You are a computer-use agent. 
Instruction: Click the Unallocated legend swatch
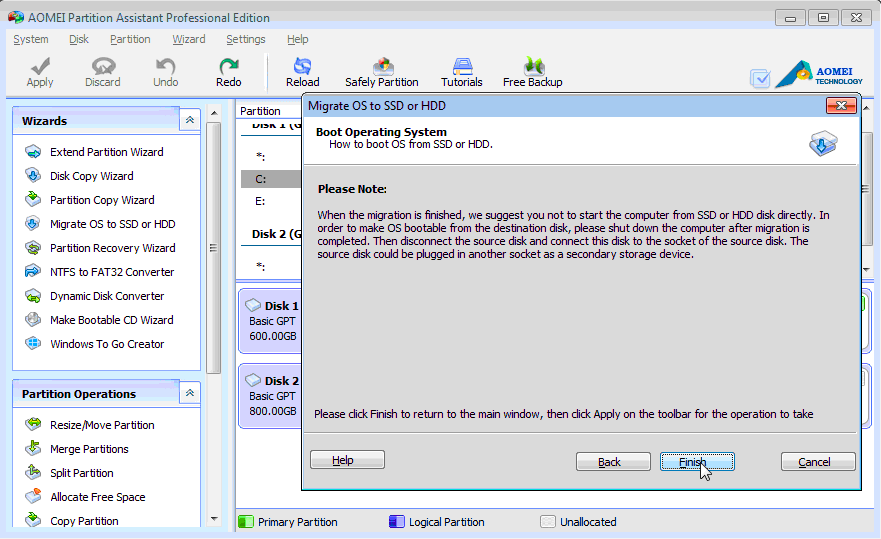tap(548, 522)
